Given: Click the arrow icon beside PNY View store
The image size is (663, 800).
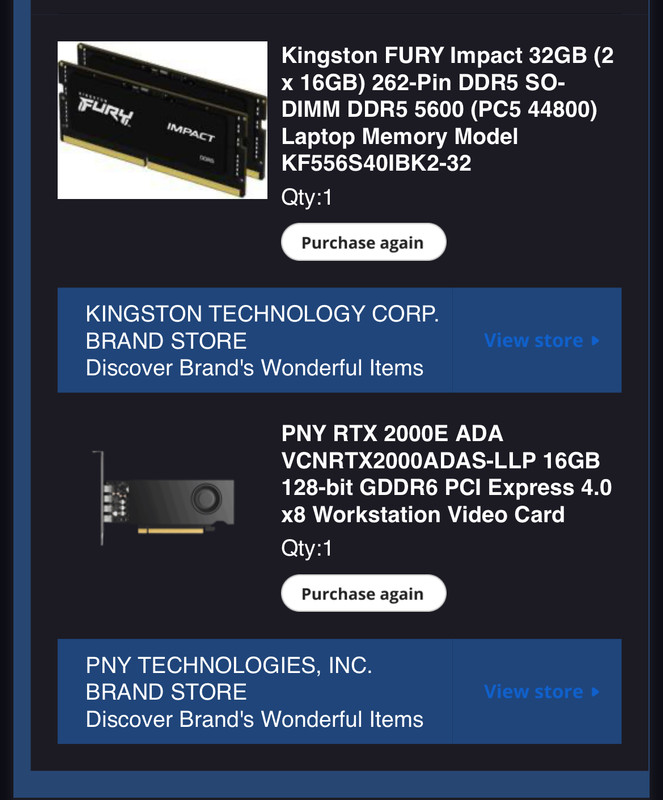Looking at the screenshot, I should click(x=595, y=692).
